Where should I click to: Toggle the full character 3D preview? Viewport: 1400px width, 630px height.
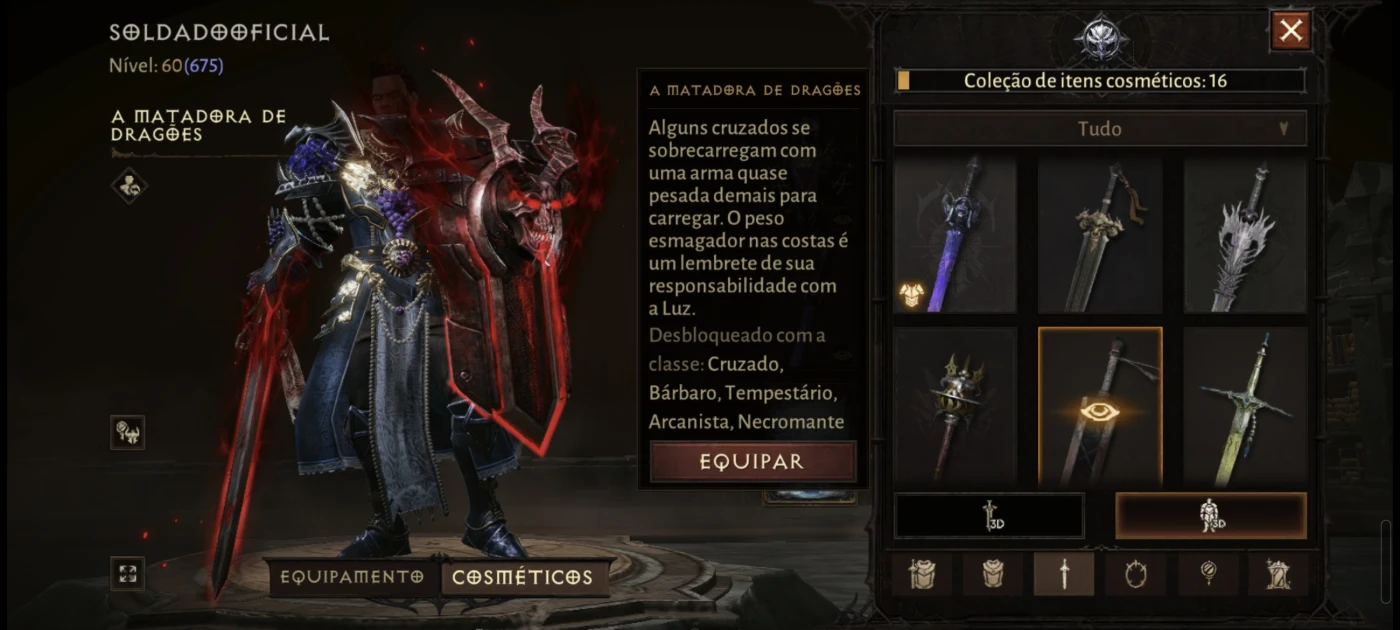point(1211,516)
